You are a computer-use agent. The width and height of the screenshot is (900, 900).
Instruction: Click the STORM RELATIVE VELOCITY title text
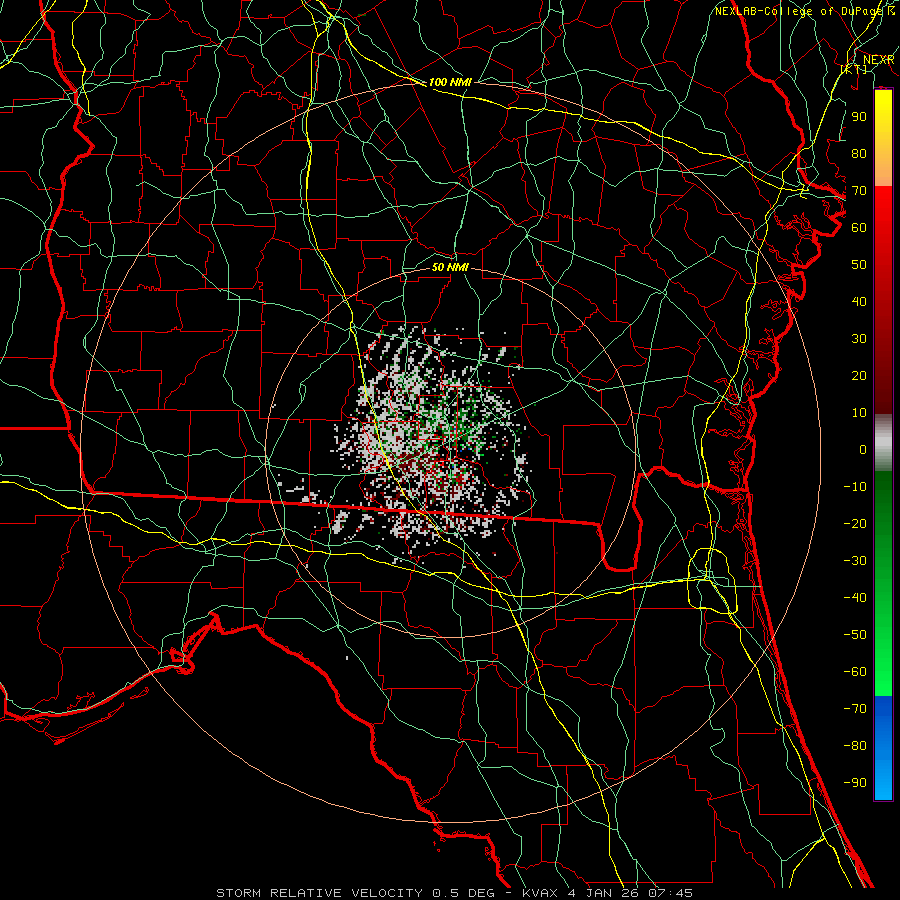click(x=319, y=893)
